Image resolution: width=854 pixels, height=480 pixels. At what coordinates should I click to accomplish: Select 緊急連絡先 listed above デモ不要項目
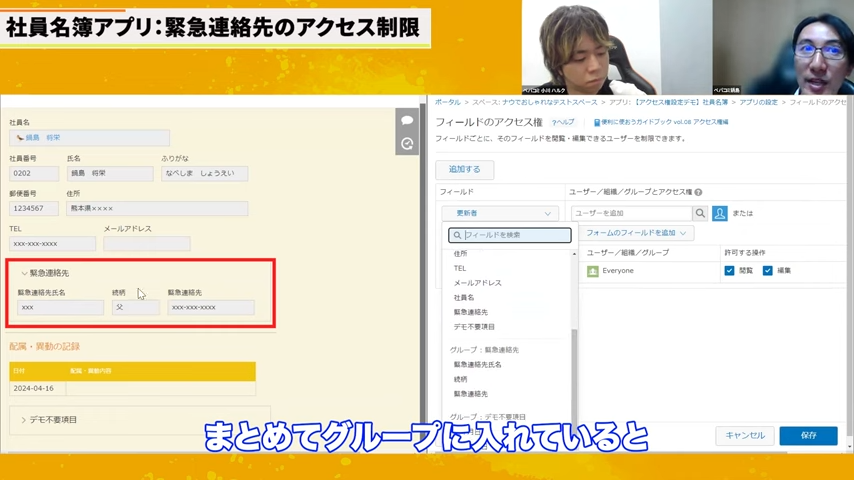tap(471, 312)
